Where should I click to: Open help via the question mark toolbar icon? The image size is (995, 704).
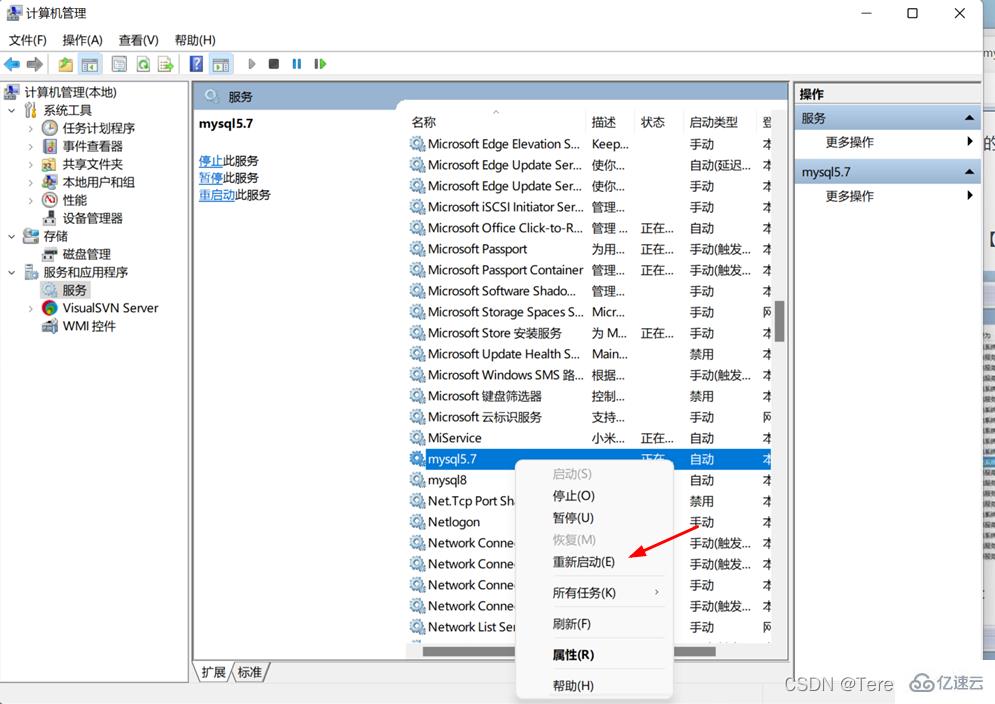195,63
